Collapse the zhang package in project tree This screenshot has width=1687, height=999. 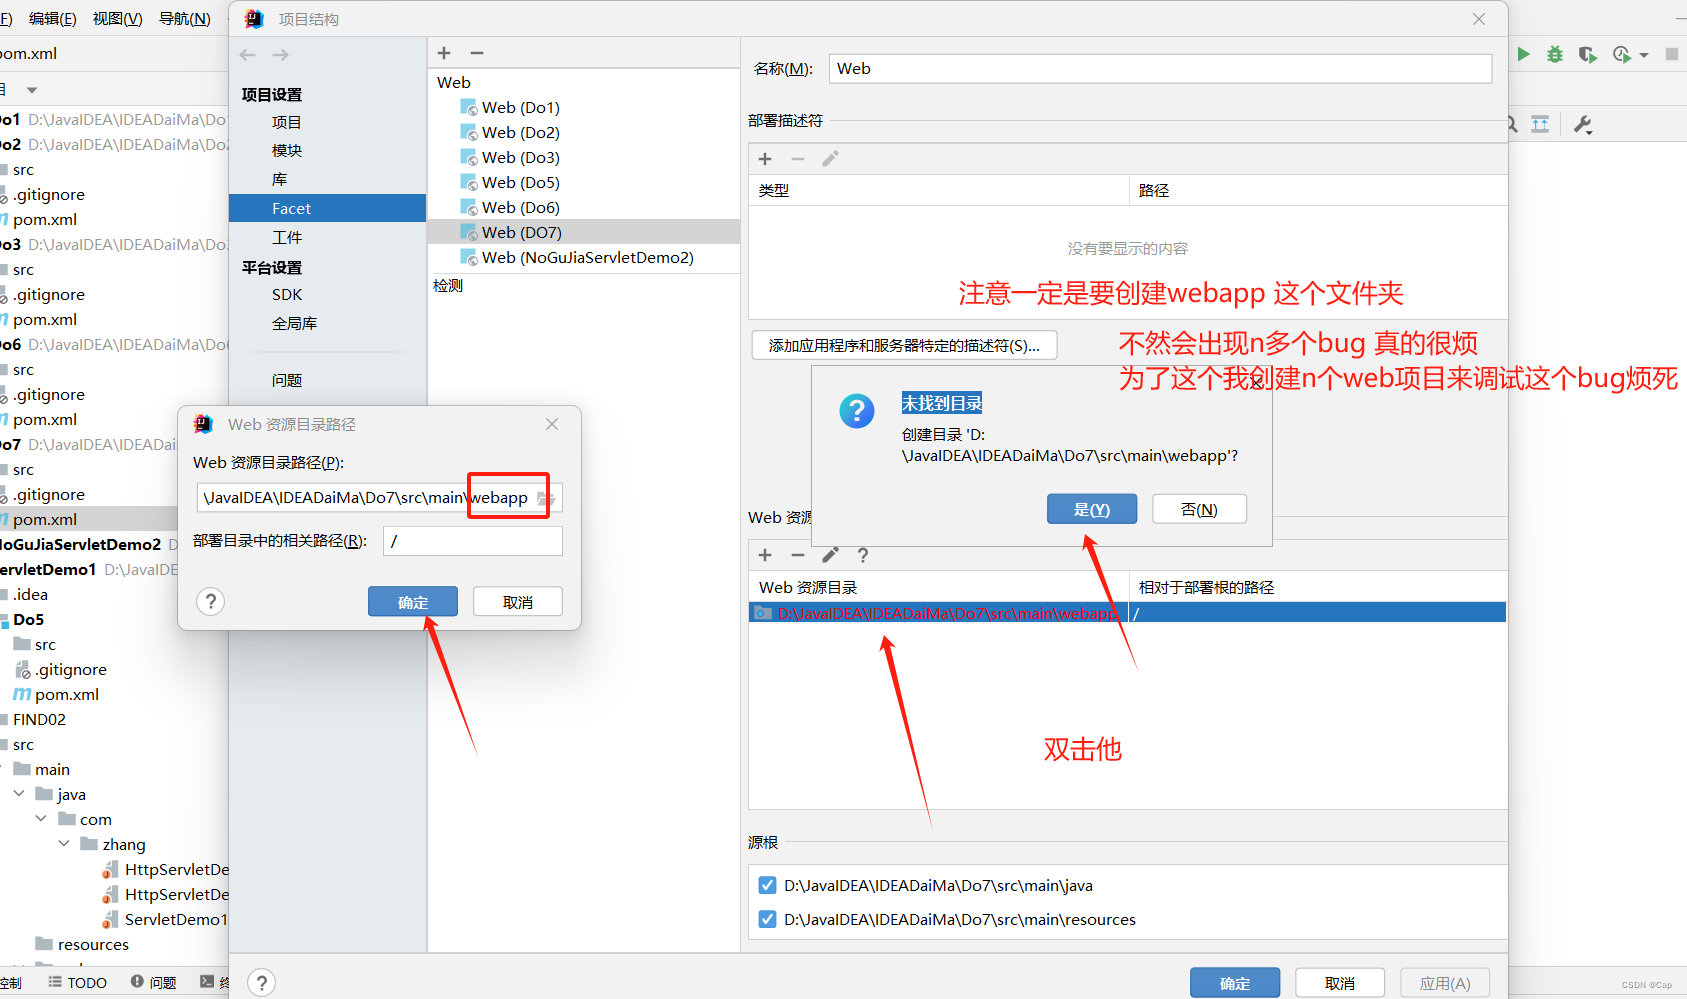(64, 844)
